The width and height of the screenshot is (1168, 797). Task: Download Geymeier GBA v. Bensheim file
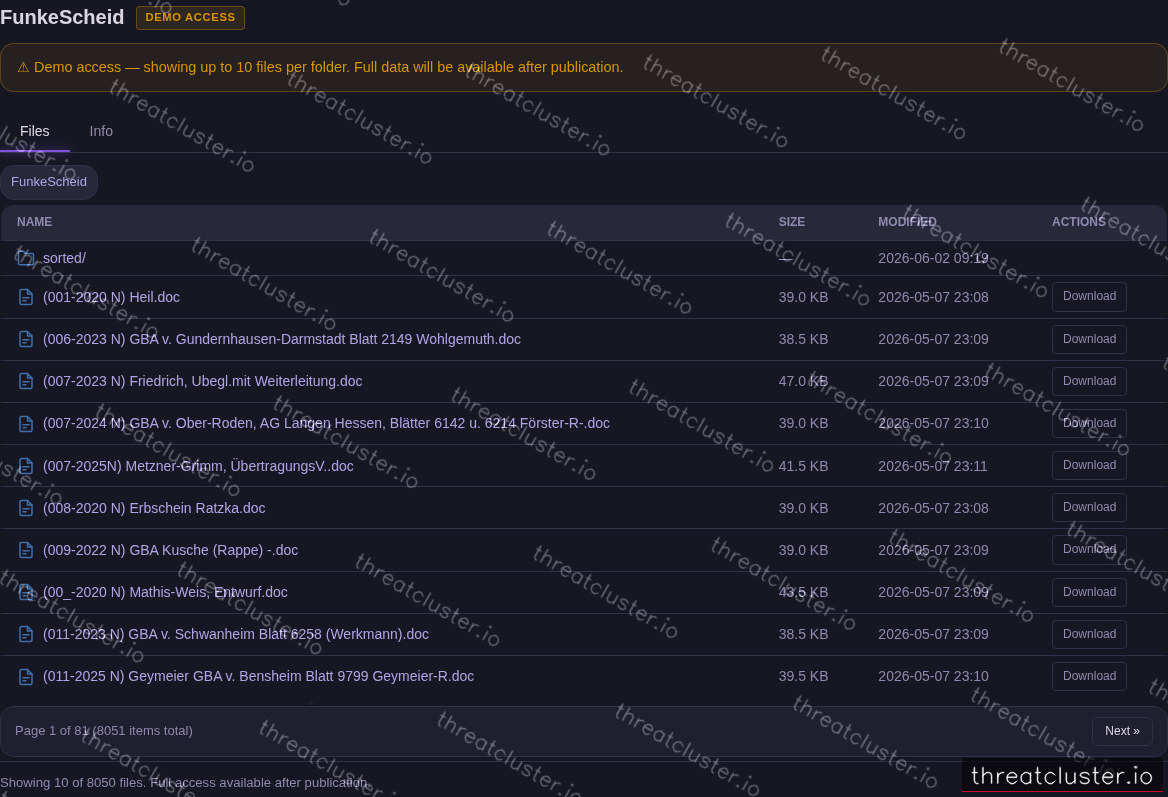tap(1089, 676)
